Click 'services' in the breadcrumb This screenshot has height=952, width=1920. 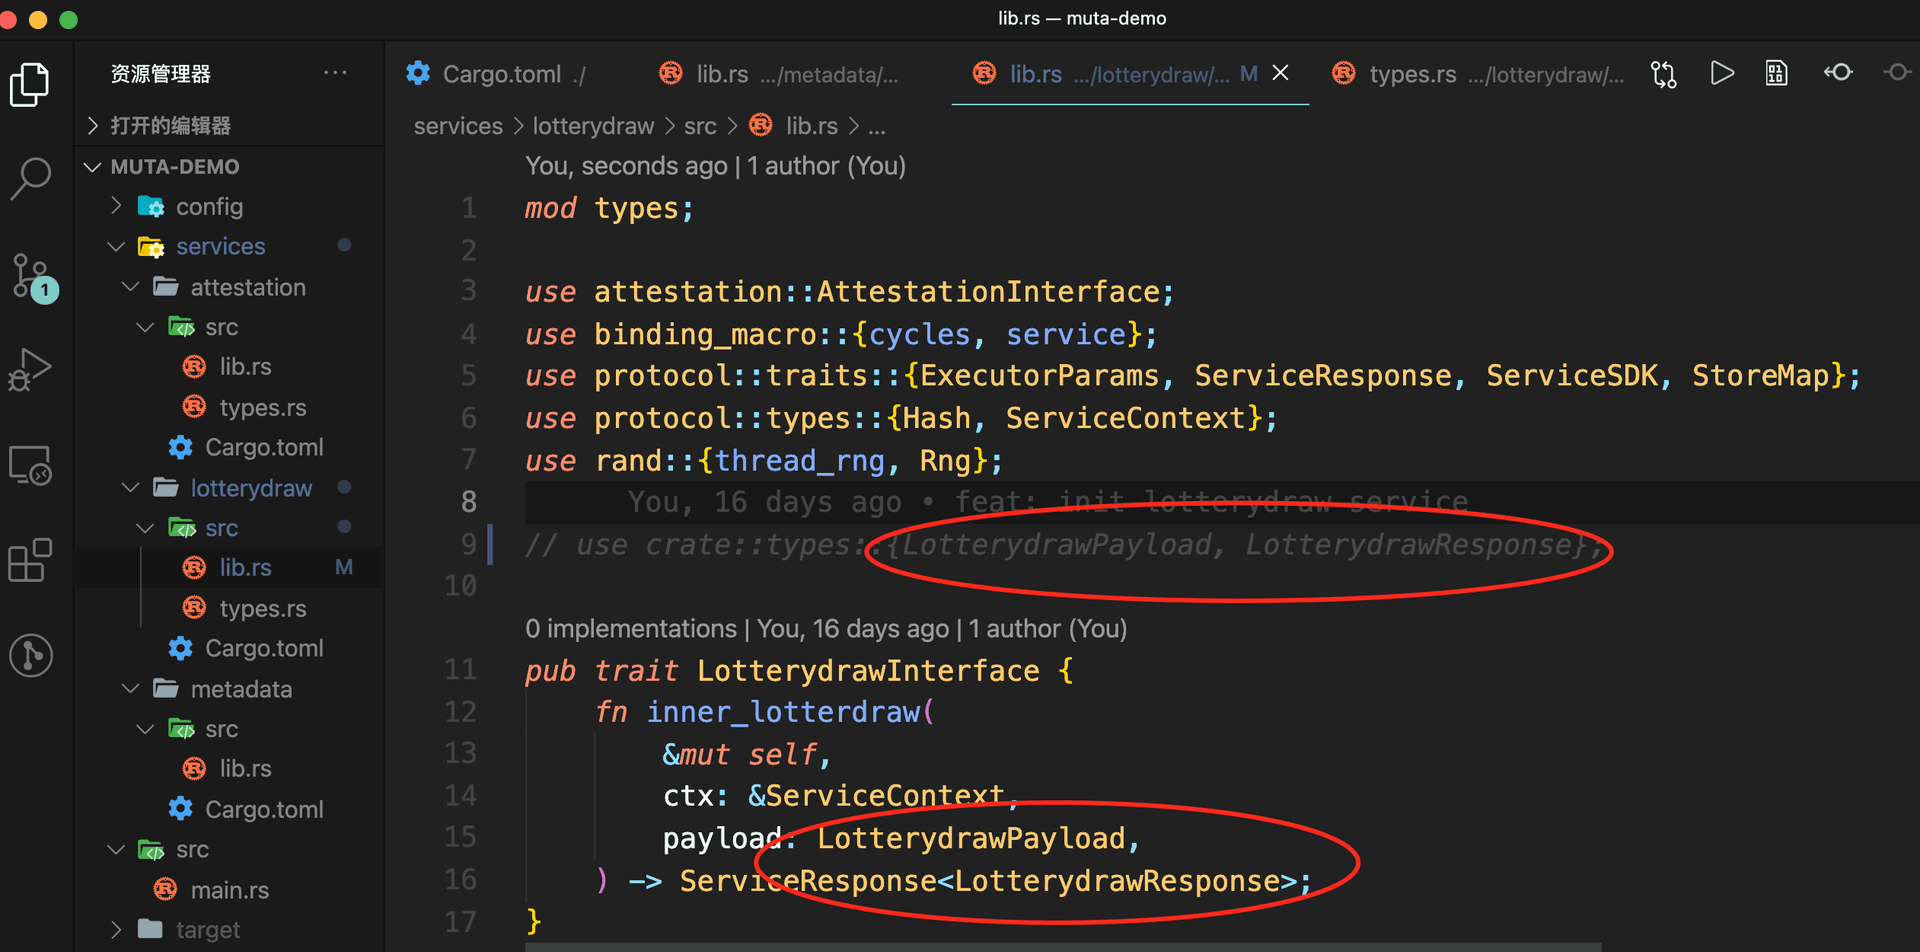[458, 126]
